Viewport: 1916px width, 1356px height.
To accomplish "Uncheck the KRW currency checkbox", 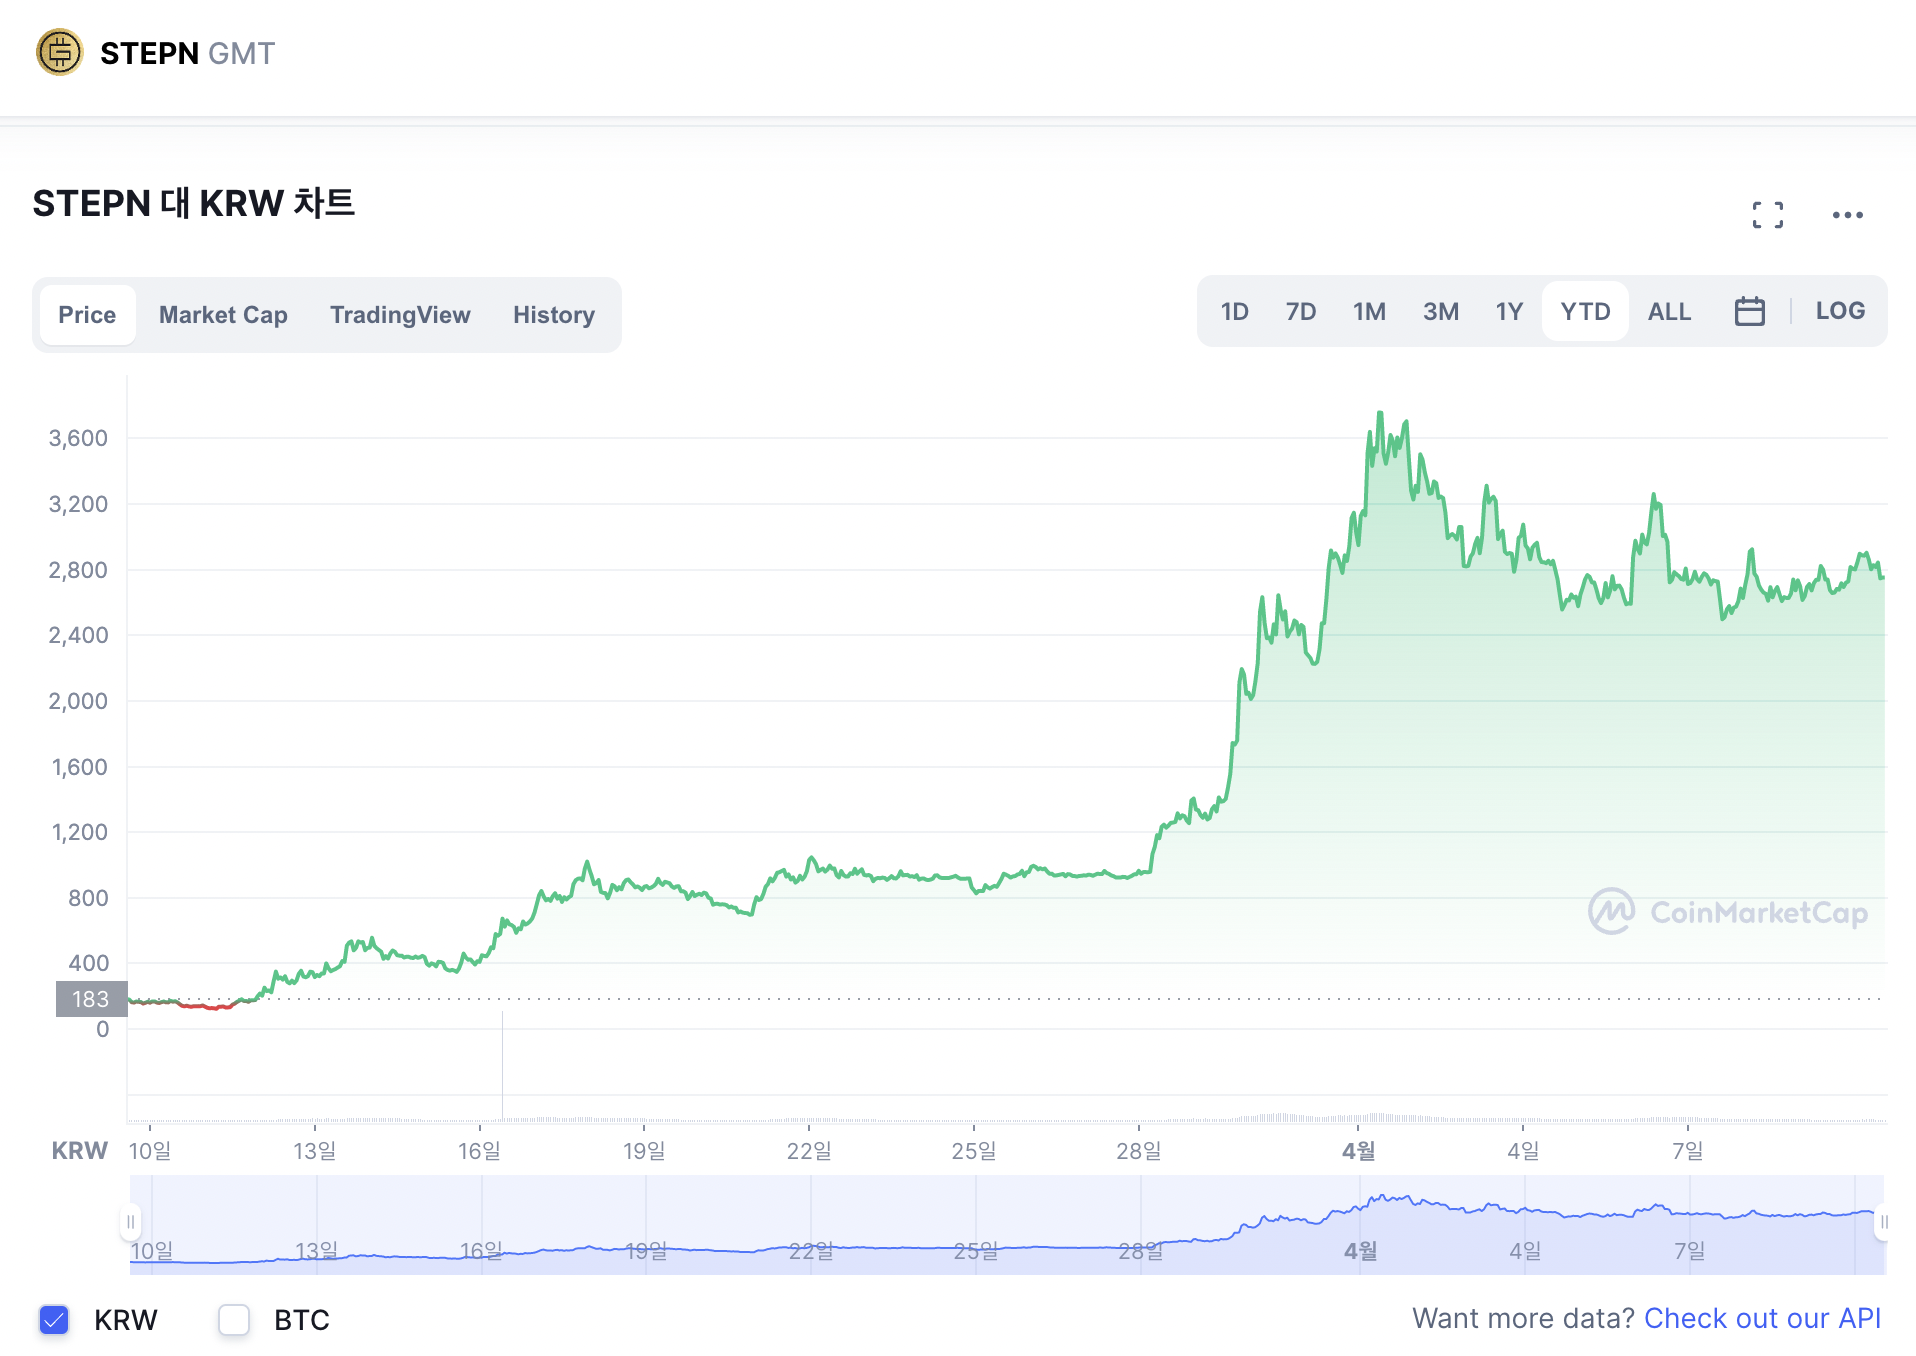I will click(54, 1320).
